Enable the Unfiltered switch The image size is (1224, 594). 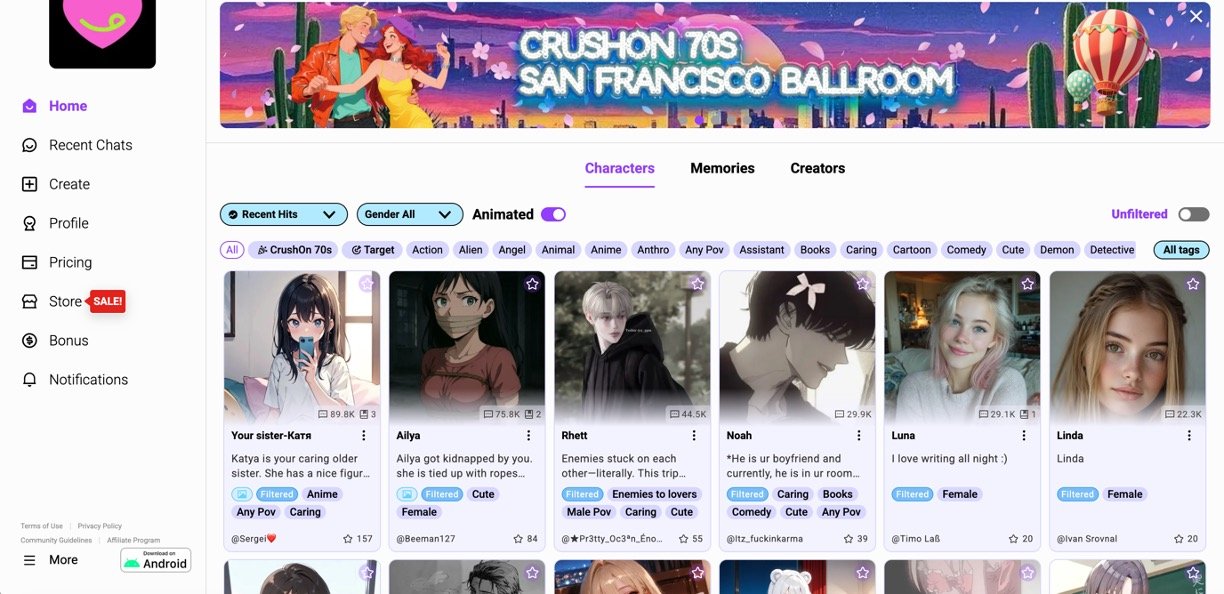pos(1194,214)
